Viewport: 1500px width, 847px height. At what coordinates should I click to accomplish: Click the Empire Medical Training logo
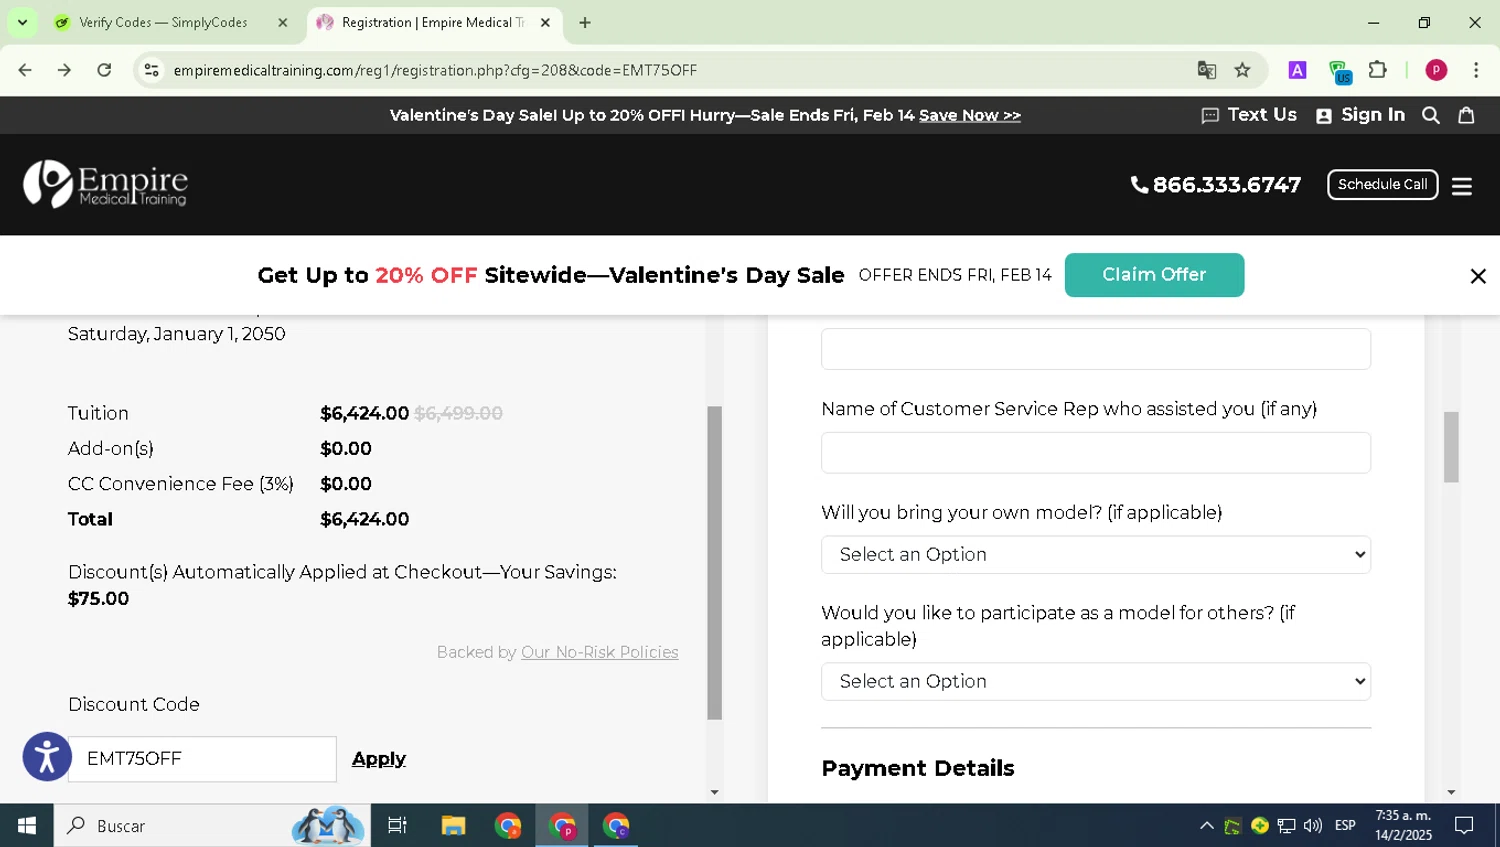click(x=105, y=184)
